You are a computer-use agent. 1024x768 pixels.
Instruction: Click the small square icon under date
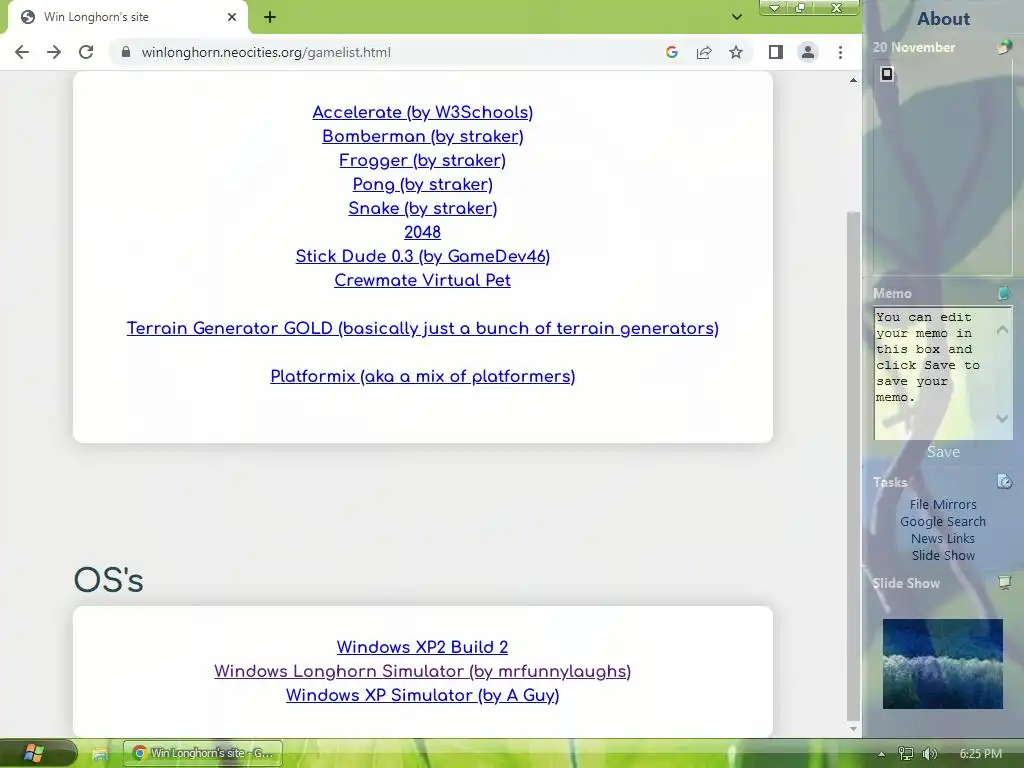[x=886, y=74]
